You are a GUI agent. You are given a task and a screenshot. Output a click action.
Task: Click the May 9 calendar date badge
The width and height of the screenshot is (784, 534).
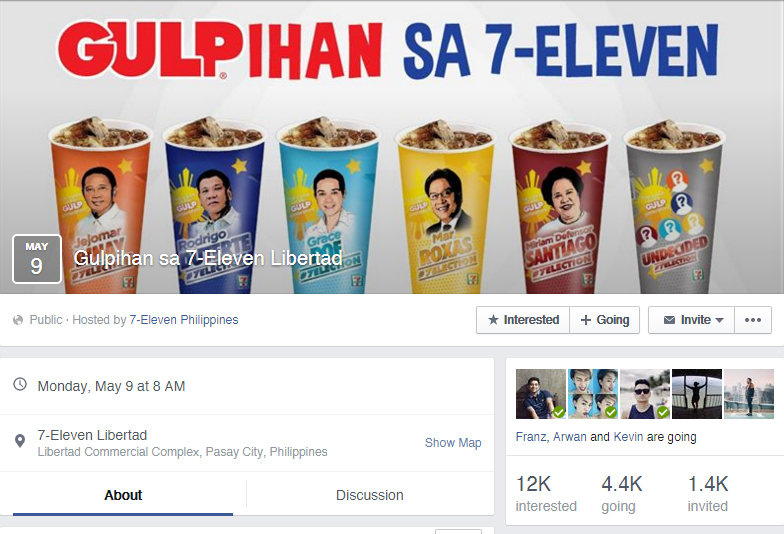coord(36,259)
